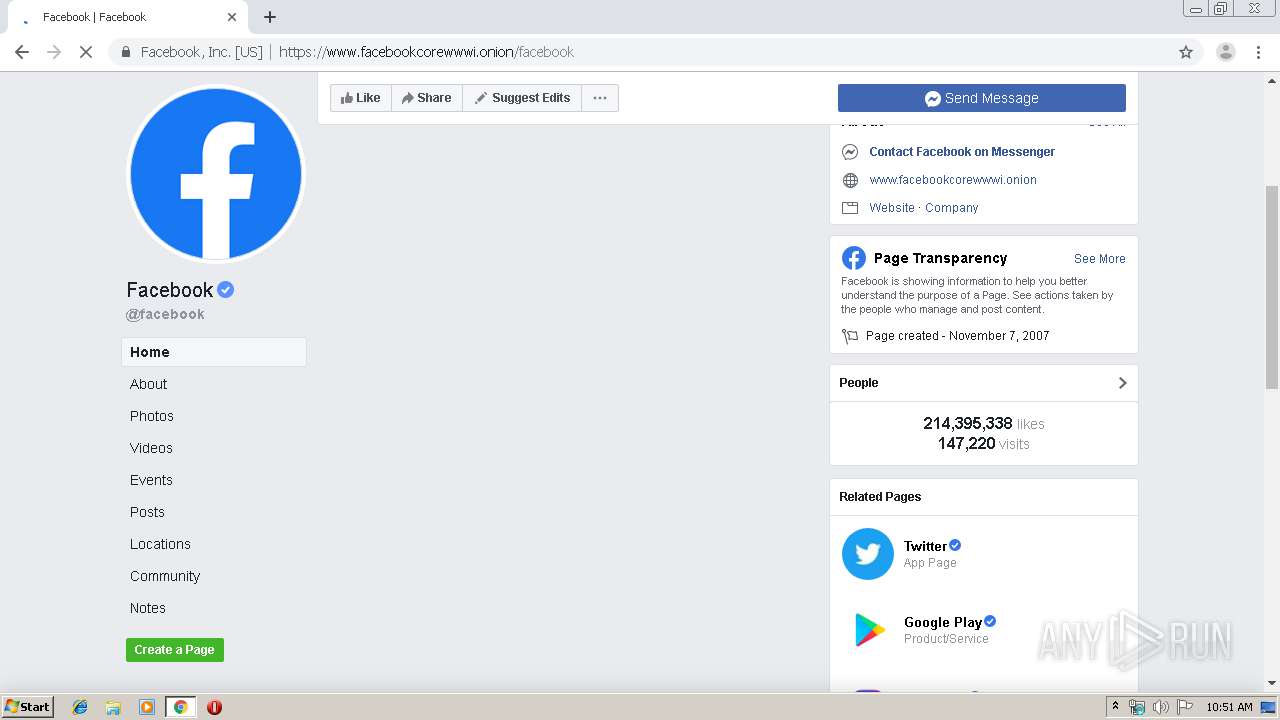This screenshot has width=1280, height=720.
Task: Open Suggest Edits
Action: pos(522,98)
